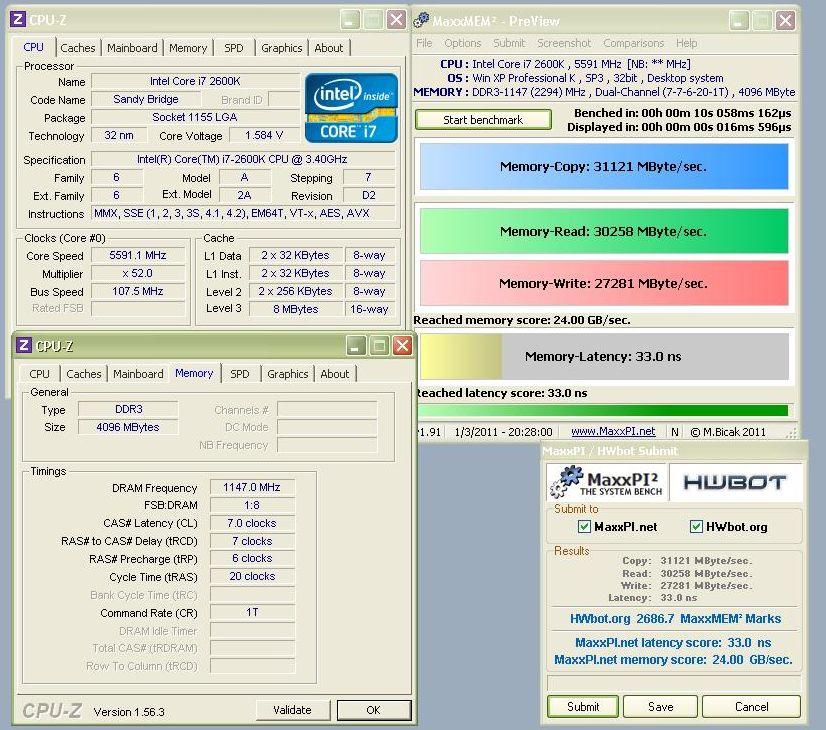The width and height of the screenshot is (826, 730).
Task: Click the Command Rate value 1T
Action: (x=252, y=612)
